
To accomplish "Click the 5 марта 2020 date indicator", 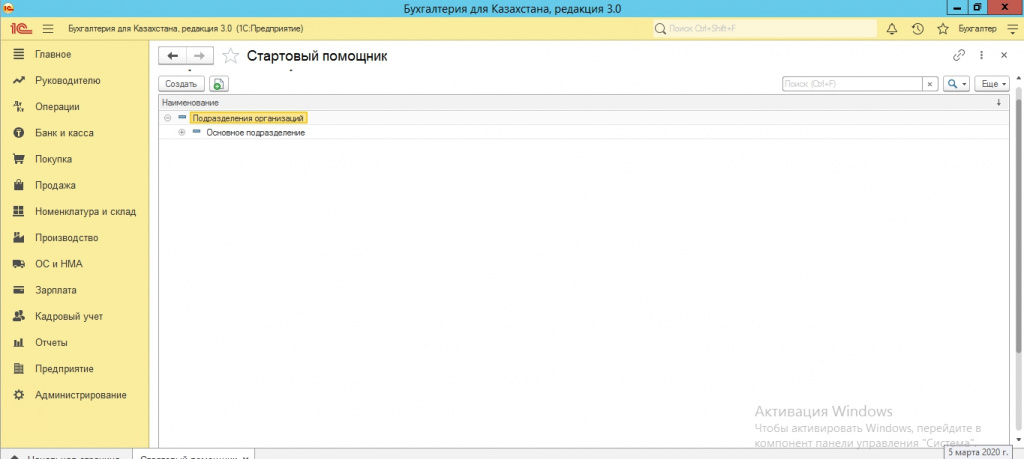I will coord(978,452).
